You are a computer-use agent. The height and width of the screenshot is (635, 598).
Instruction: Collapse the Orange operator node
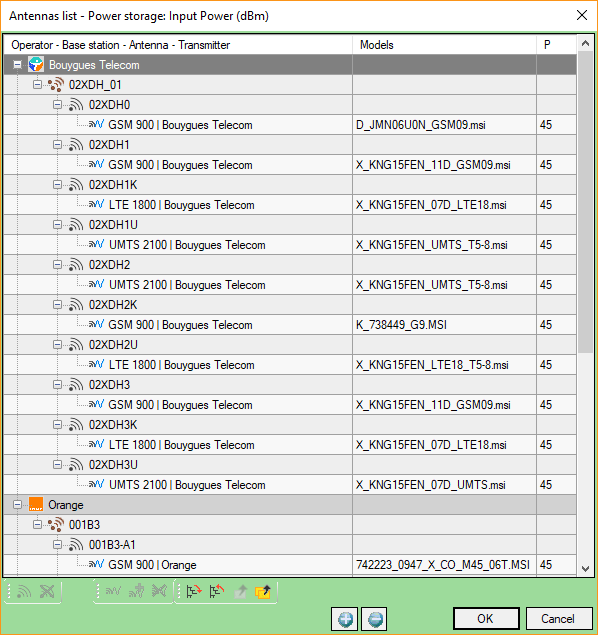(17, 505)
